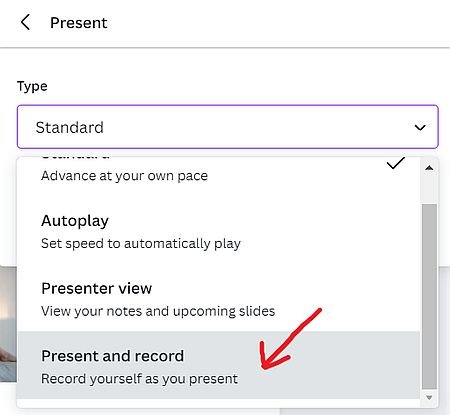Go back using the left chevron arrow
This screenshot has height=415, width=450.
pyautogui.click(x=25, y=23)
